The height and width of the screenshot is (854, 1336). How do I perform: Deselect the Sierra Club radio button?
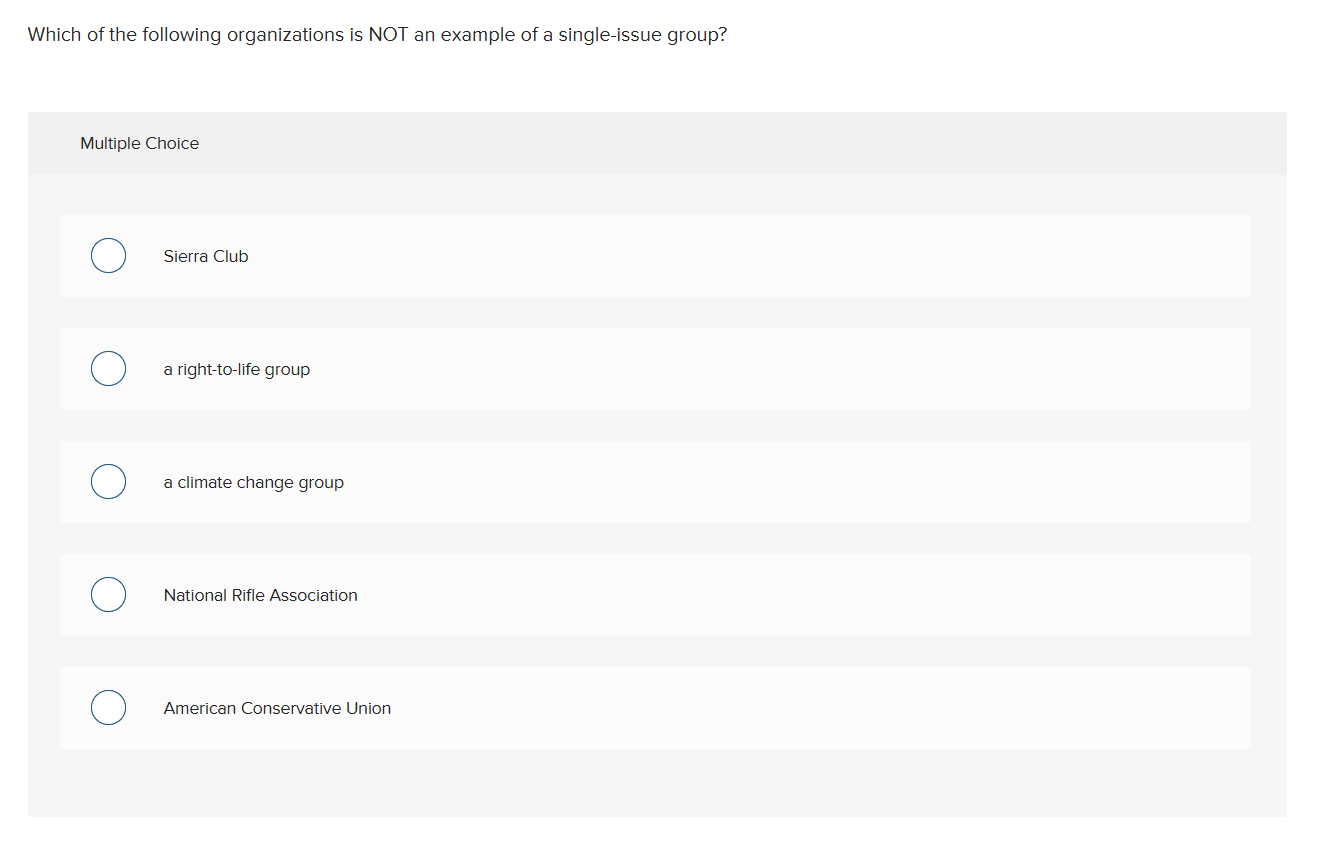[x=108, y=255]
